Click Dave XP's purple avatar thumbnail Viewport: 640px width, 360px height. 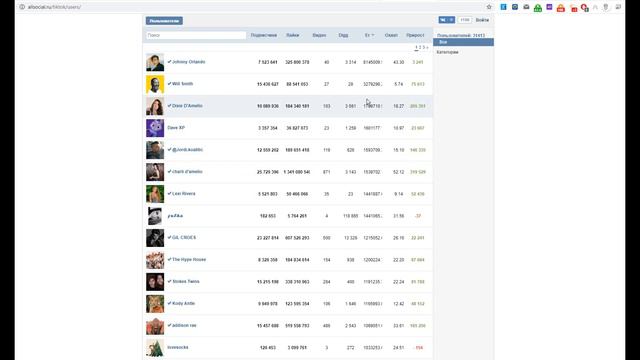coord(155,128)
